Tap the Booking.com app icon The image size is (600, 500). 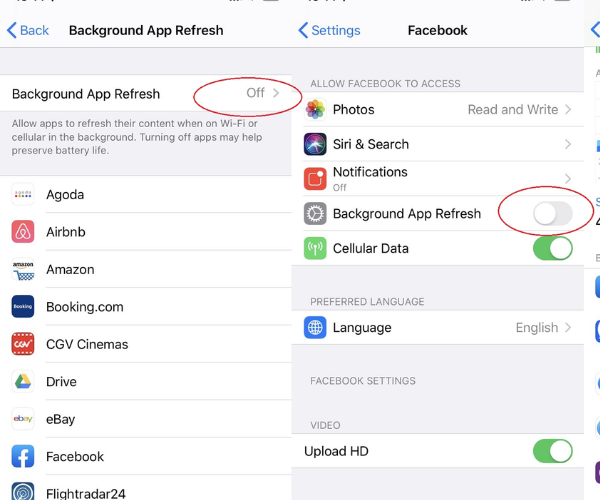click(x=23, y=307)
